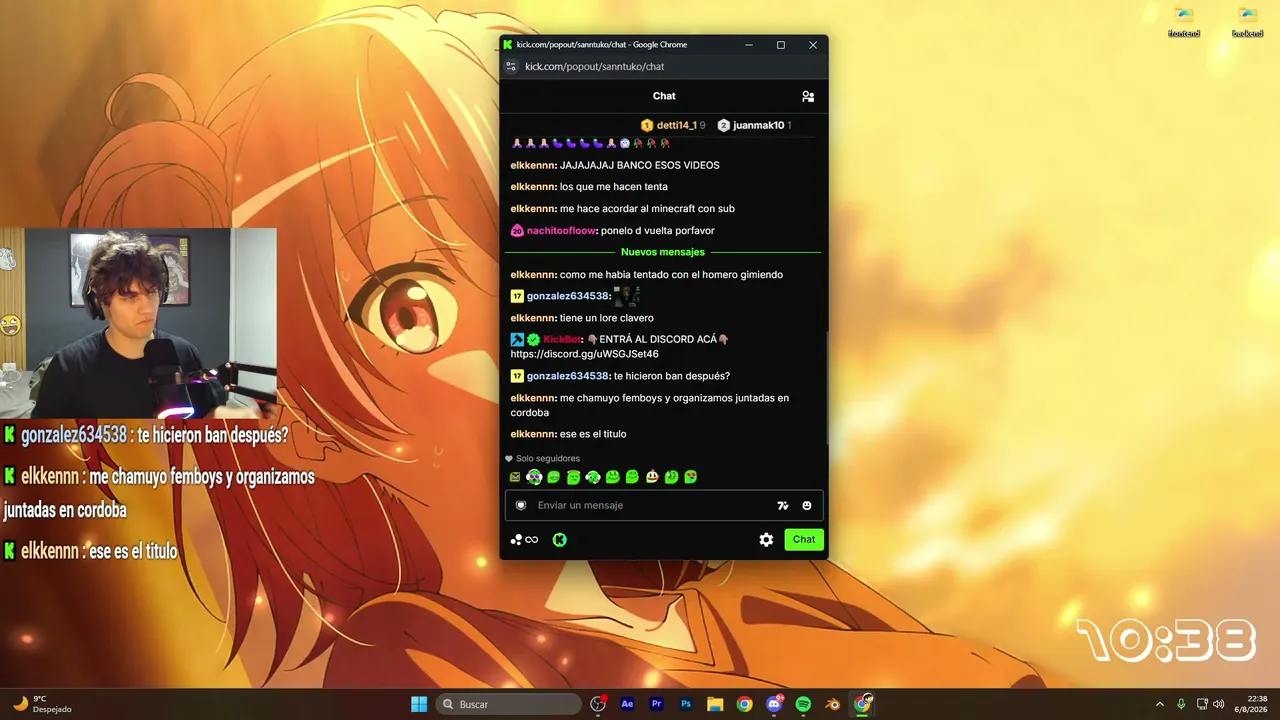The height and width of the screenshot is (720, 1280).
Task: Open the chat settings gear
Action: click(x=766, y=539)
